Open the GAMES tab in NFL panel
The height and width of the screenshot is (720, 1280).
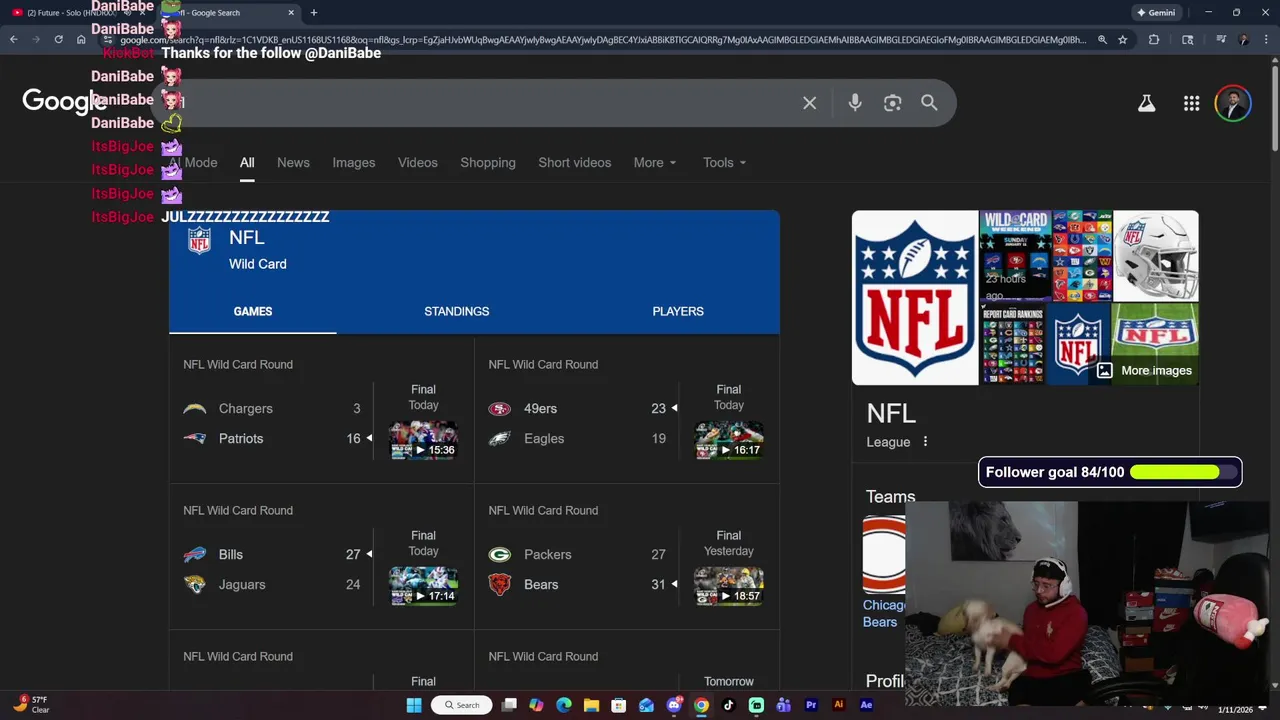(253, 311)
